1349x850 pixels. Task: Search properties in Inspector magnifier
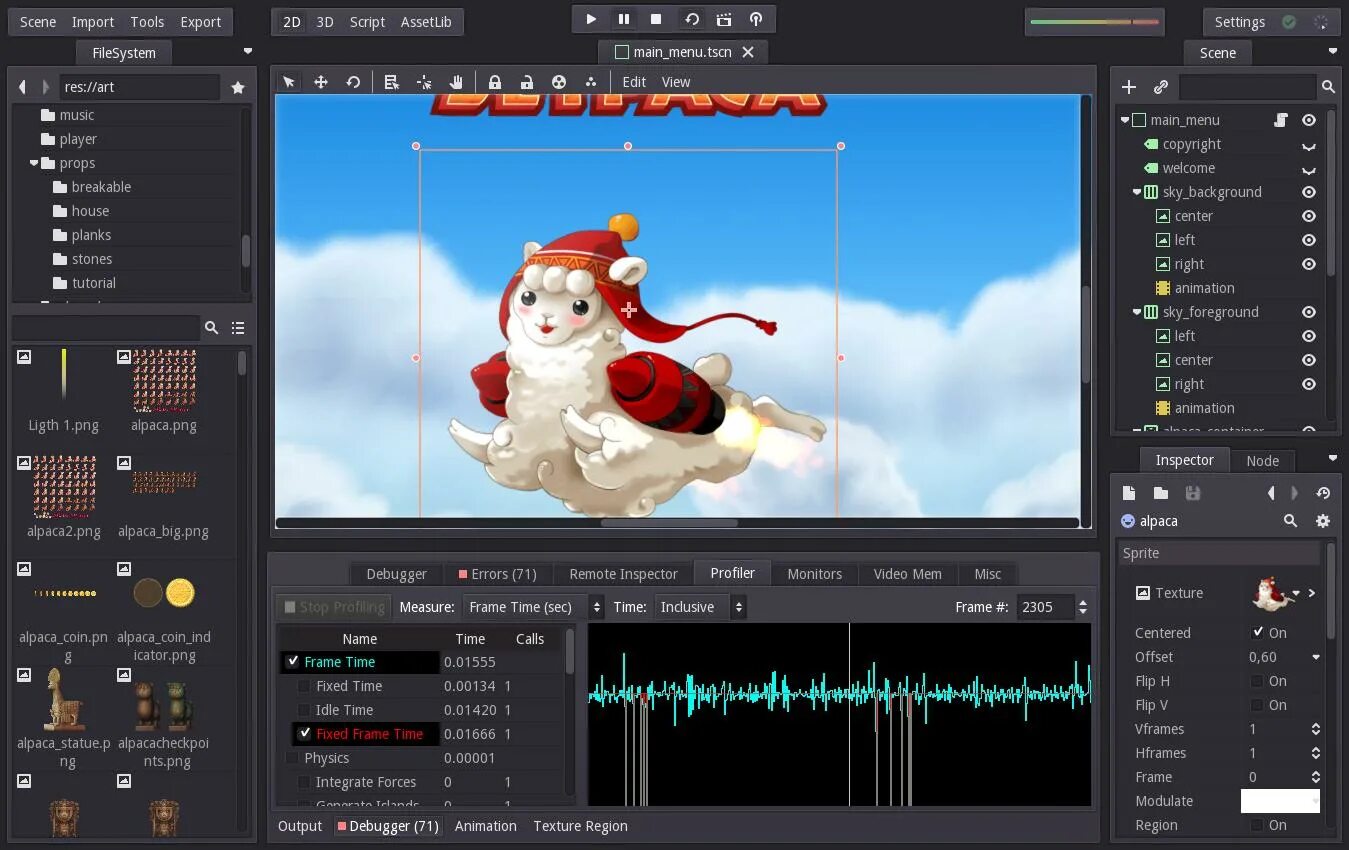pos(1290,521)
